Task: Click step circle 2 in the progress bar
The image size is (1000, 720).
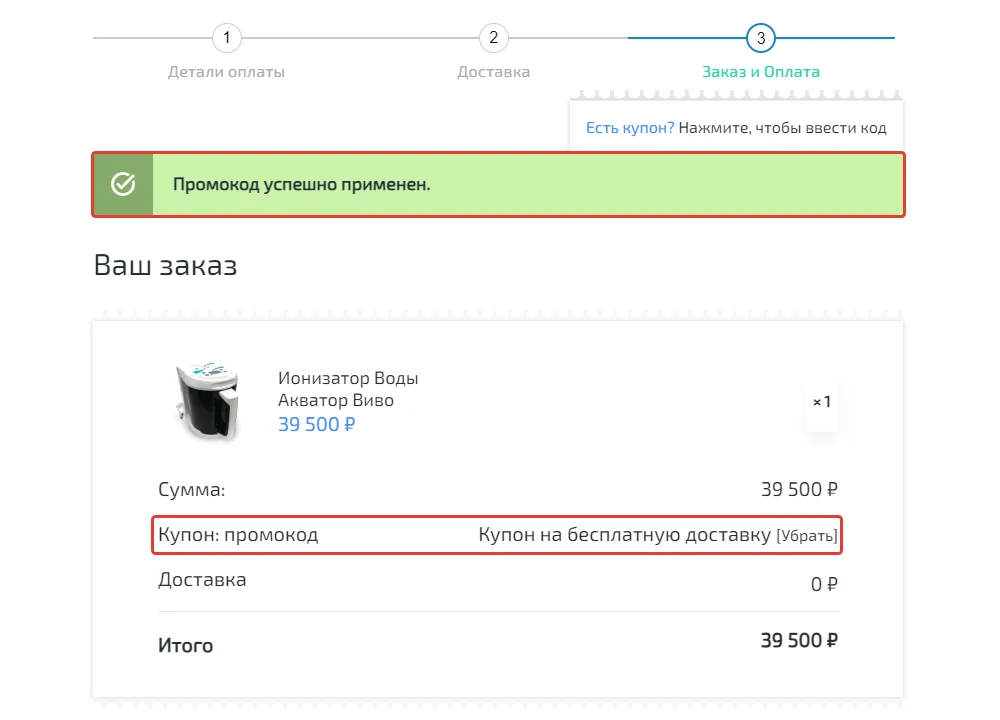Action: (x=493, y=38)
